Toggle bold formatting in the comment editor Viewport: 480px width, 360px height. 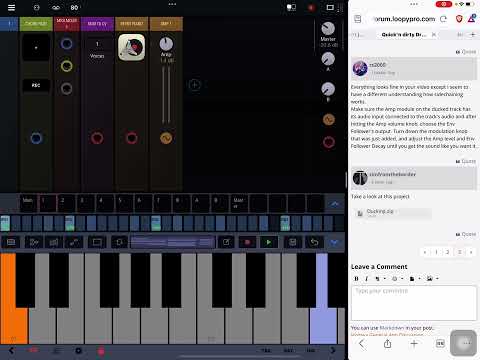click(356, 279)
